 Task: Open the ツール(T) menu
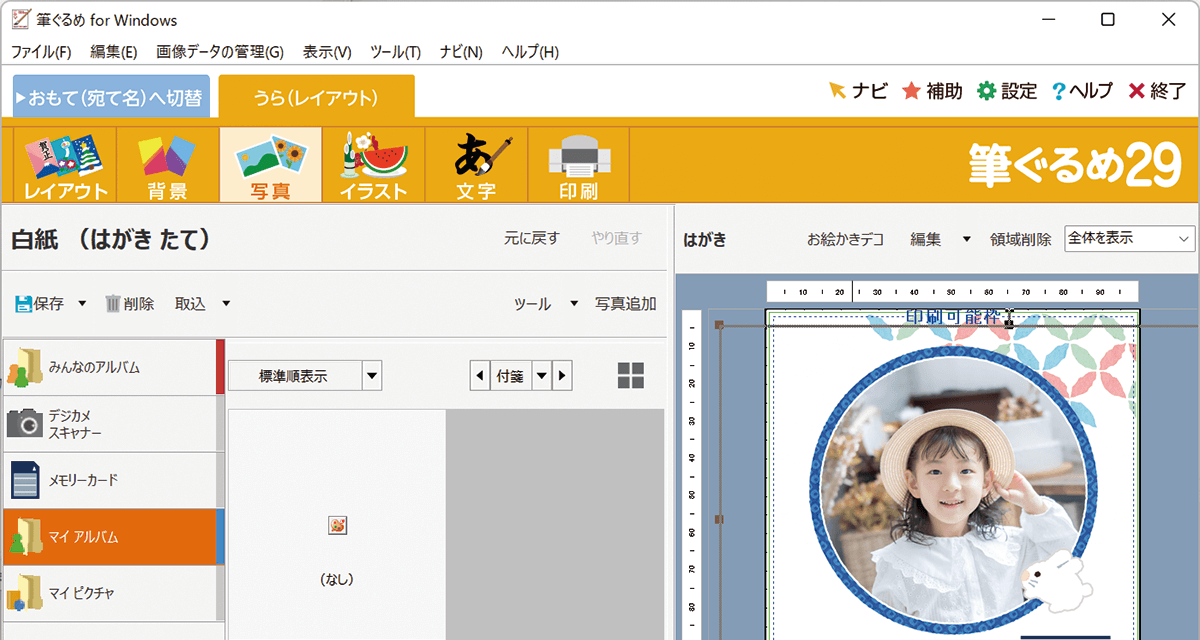click(x=395, y=52)
